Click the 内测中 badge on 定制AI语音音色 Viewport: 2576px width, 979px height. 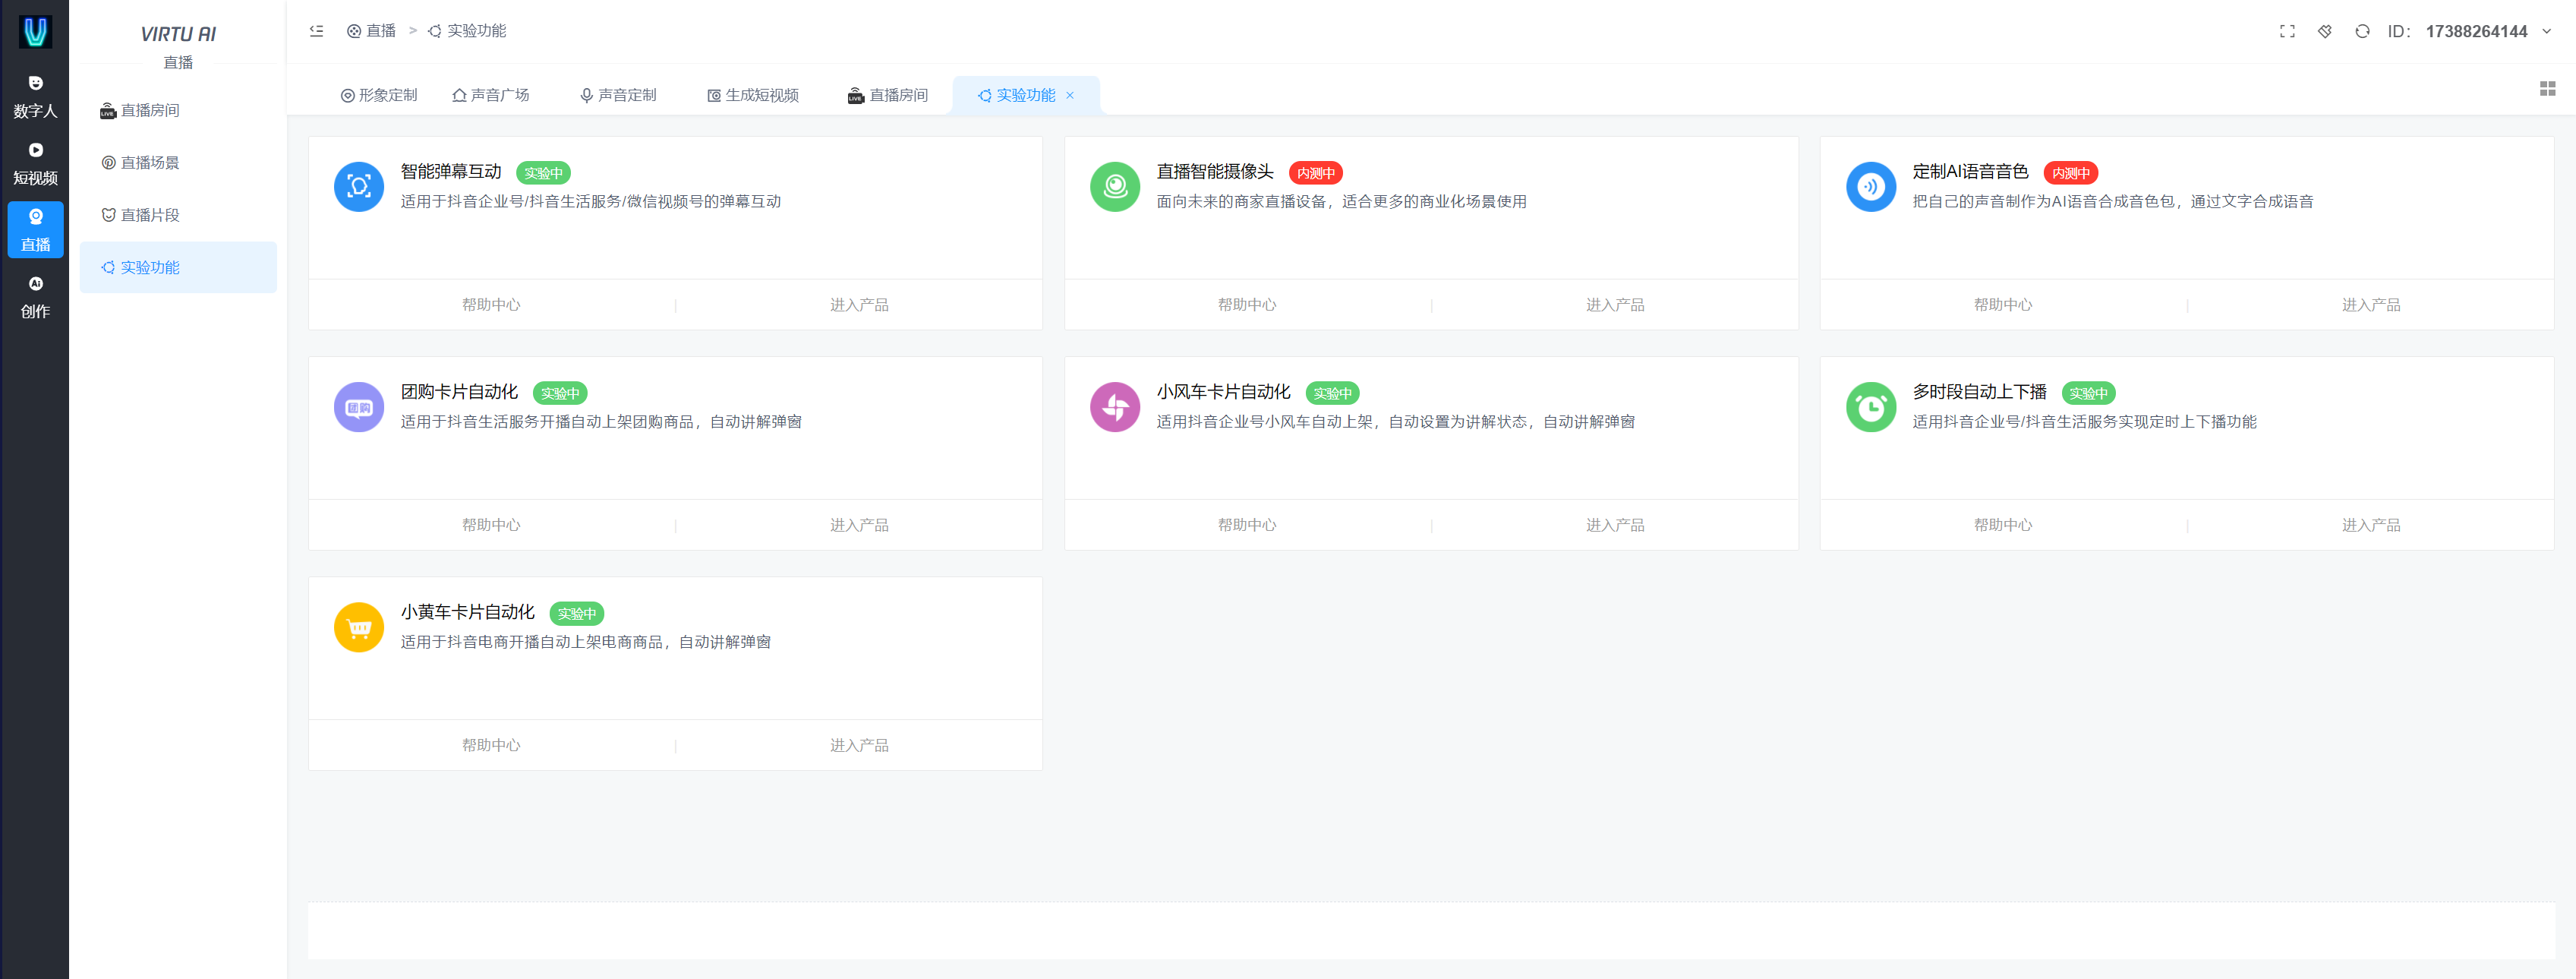(x=2071, y=173)
